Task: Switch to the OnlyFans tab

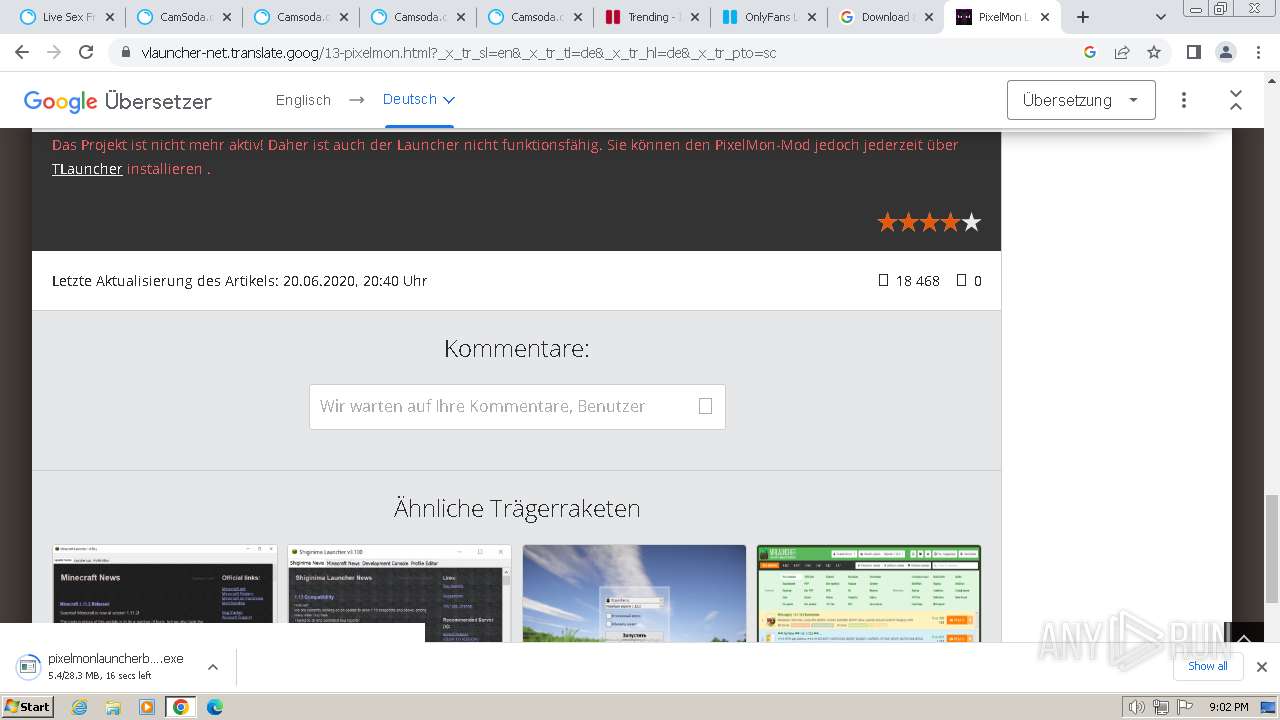Action: tap(770, 17)
